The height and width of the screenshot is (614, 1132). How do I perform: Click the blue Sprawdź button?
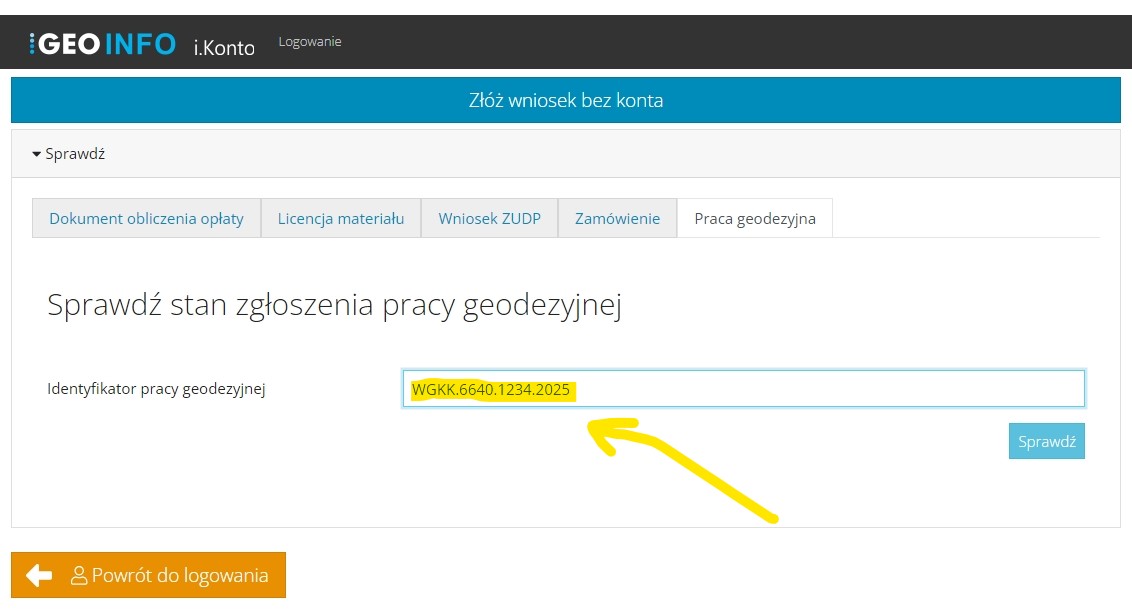click(x=1046, y=441)
